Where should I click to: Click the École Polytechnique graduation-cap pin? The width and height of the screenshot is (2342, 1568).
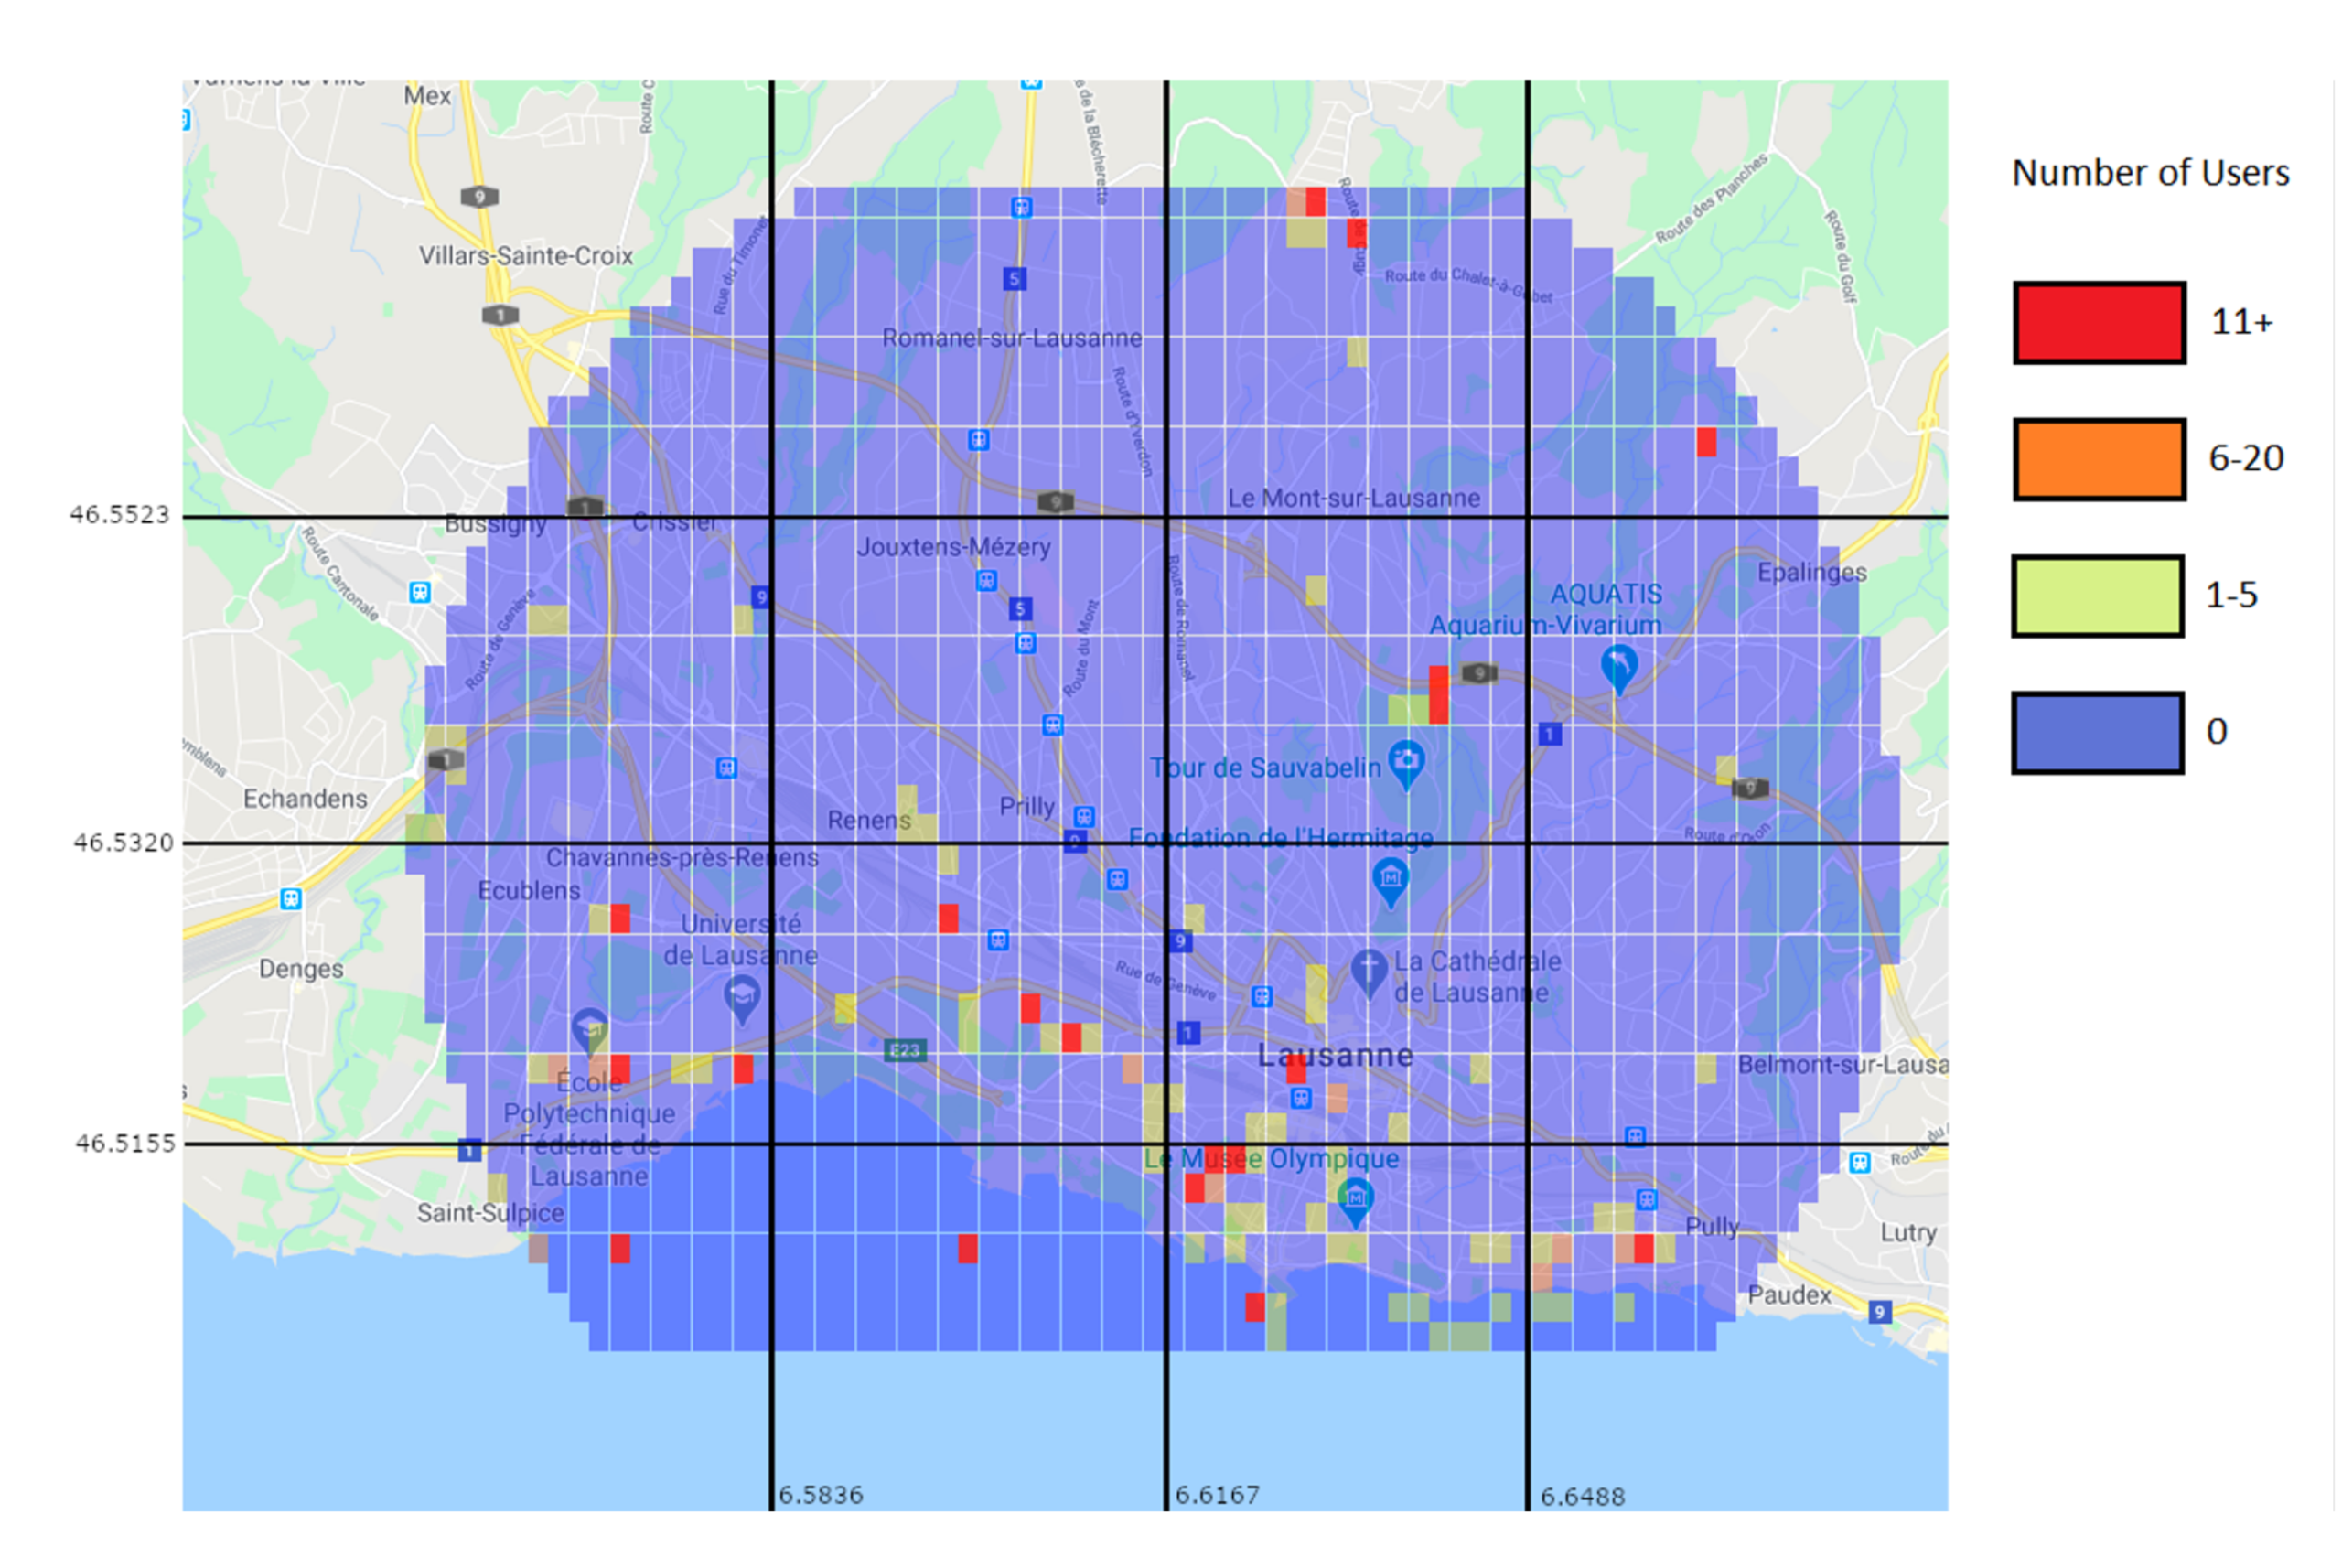[590, 1029]
